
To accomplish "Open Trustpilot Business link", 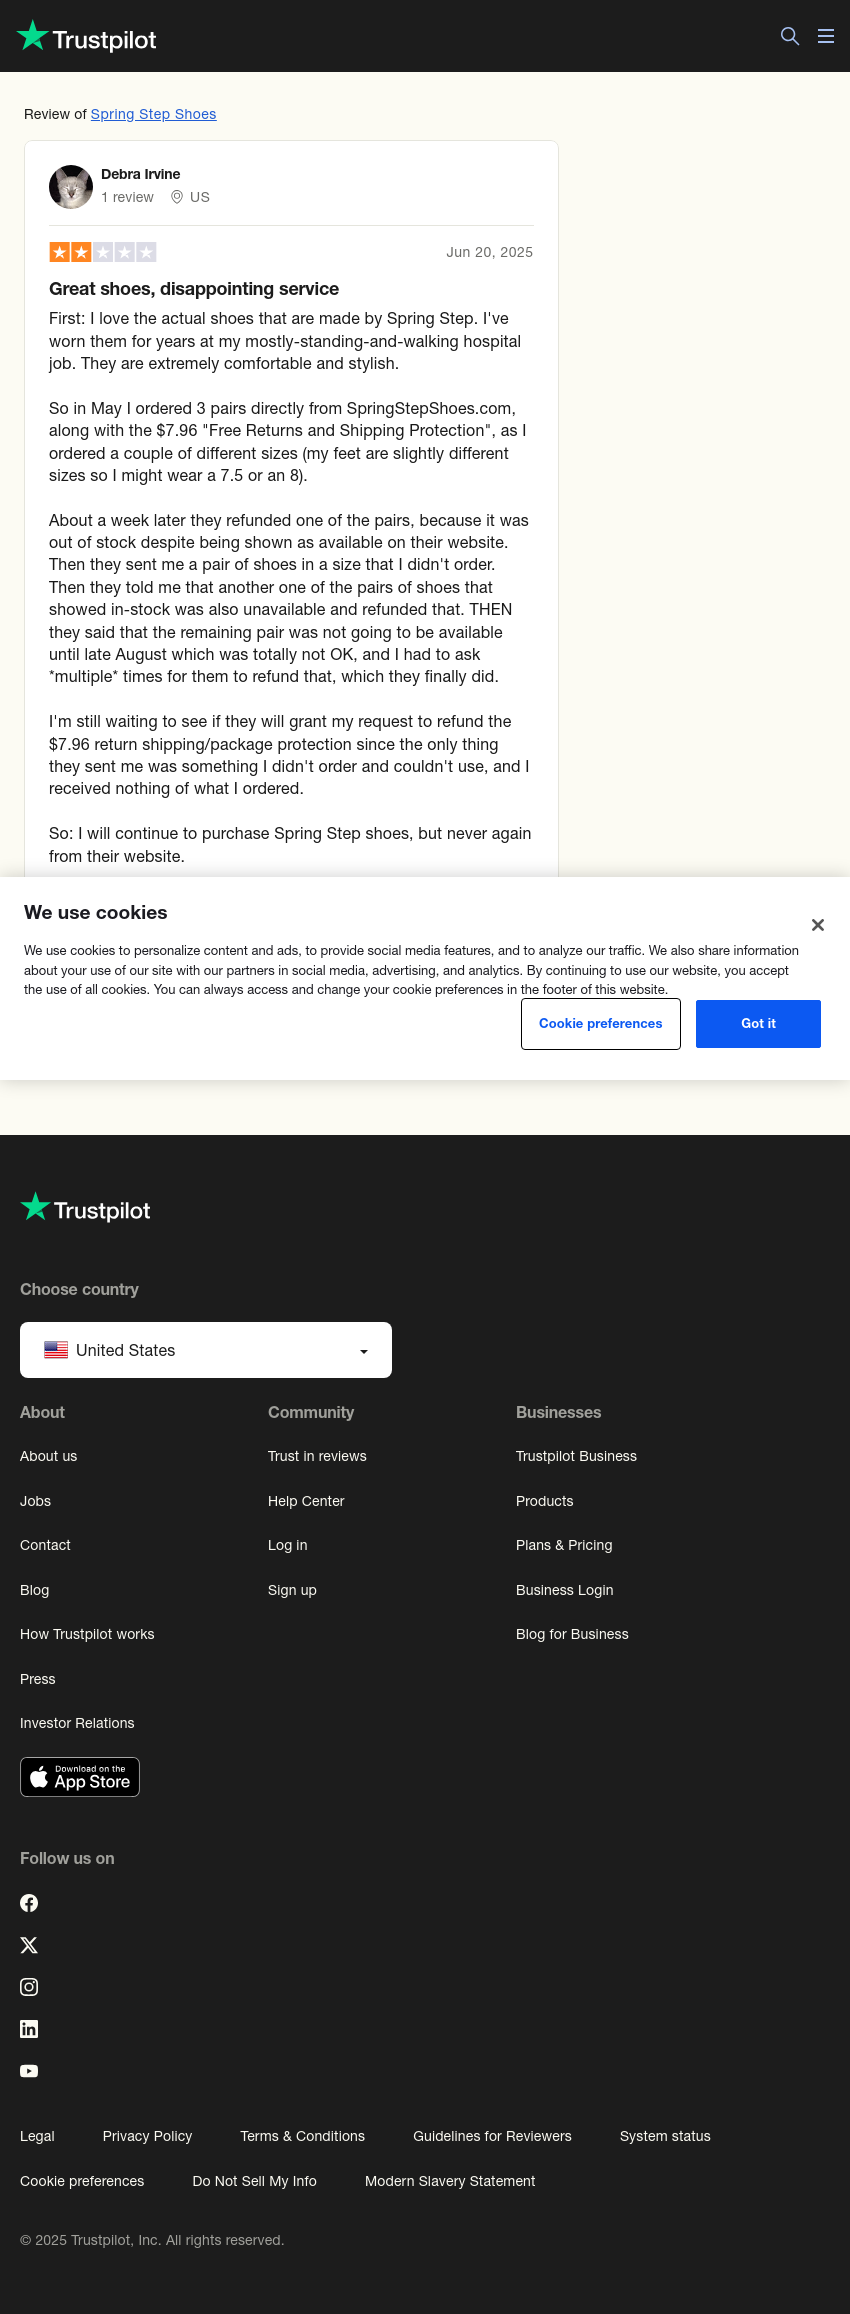I will [x=576, y=1456].
